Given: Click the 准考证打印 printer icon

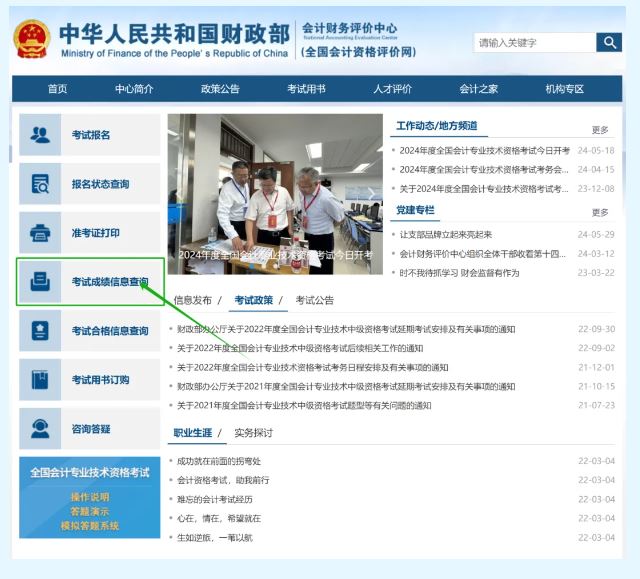Looking at the screenshot, I should pos(40,233).
